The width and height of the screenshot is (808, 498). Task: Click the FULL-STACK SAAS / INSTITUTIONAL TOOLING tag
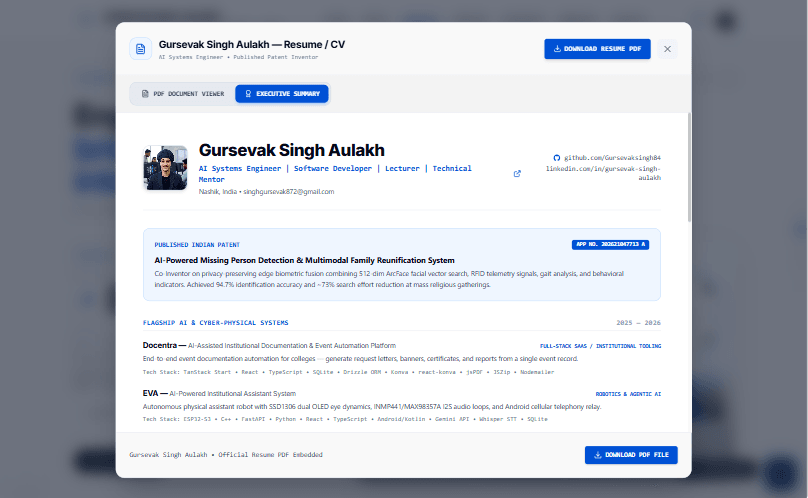pyautogui.click(x=600, y=346)
